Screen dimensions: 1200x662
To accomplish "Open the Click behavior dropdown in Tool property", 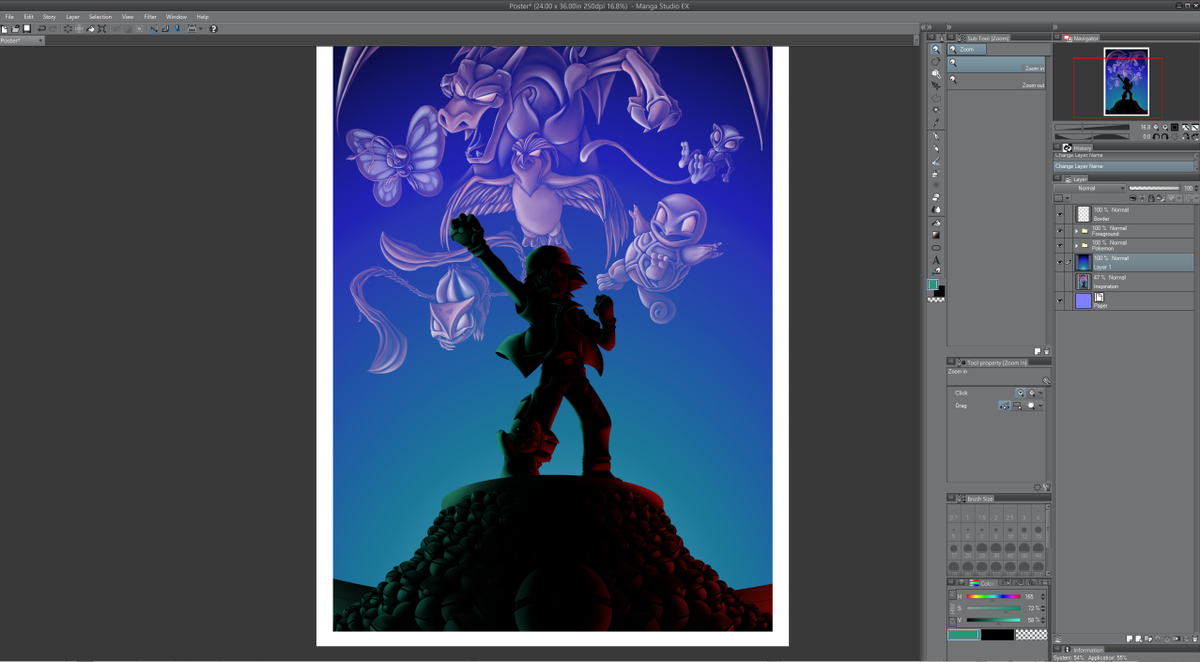I will pos(1041,393).
